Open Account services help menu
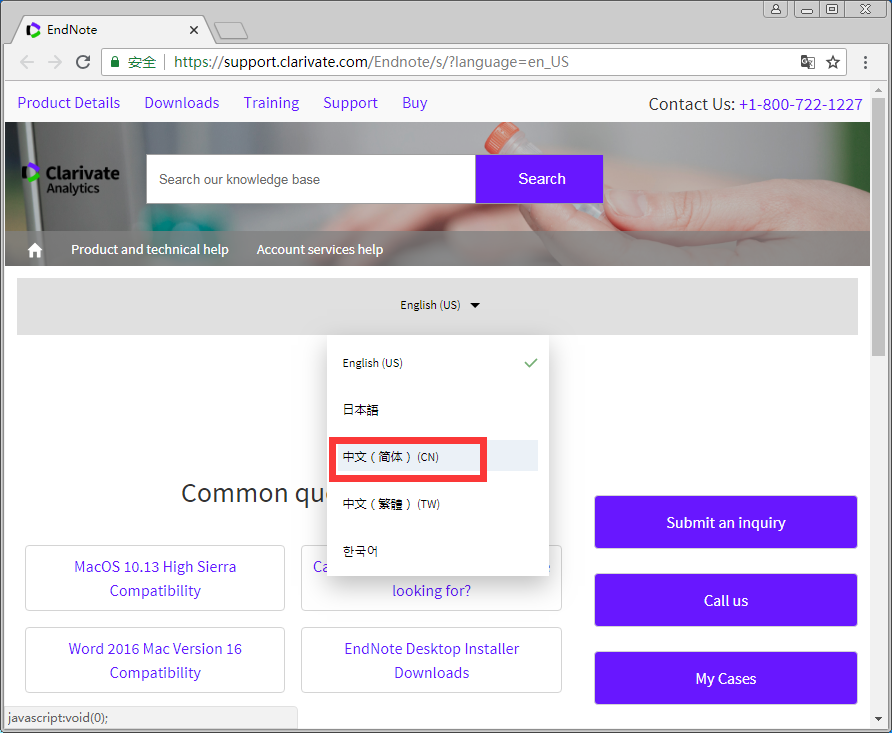This screenshot has height=733, width=892. coord(320,250)
